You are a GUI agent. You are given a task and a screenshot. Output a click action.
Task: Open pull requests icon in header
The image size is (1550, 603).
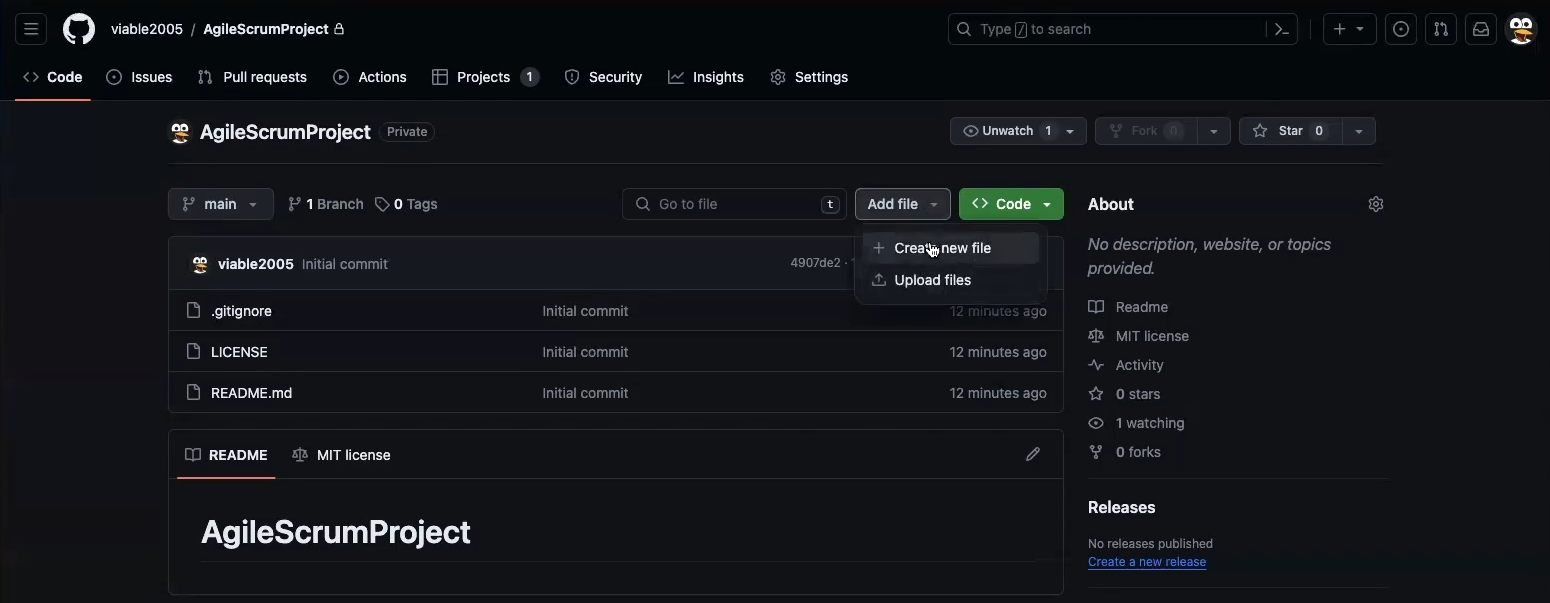[1441, 29]
